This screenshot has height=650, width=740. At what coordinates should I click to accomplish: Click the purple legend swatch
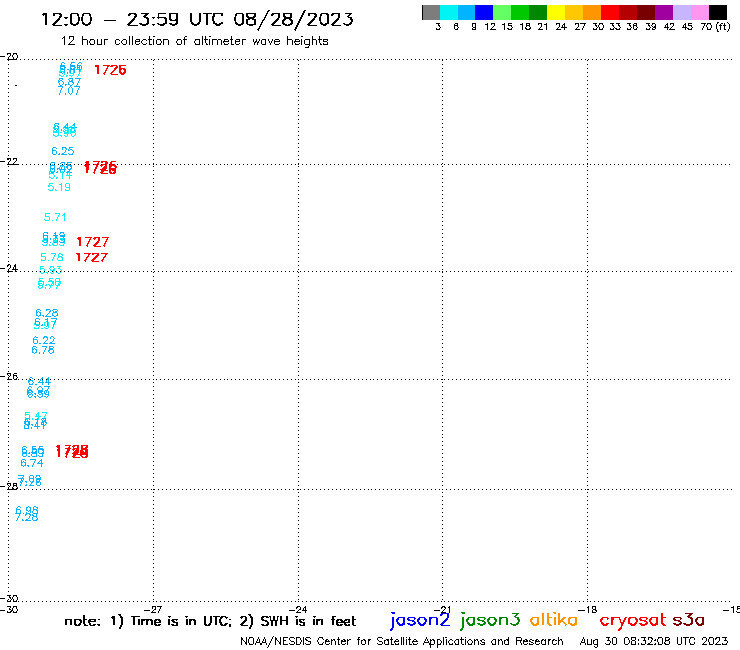click(x=664, y=12)
